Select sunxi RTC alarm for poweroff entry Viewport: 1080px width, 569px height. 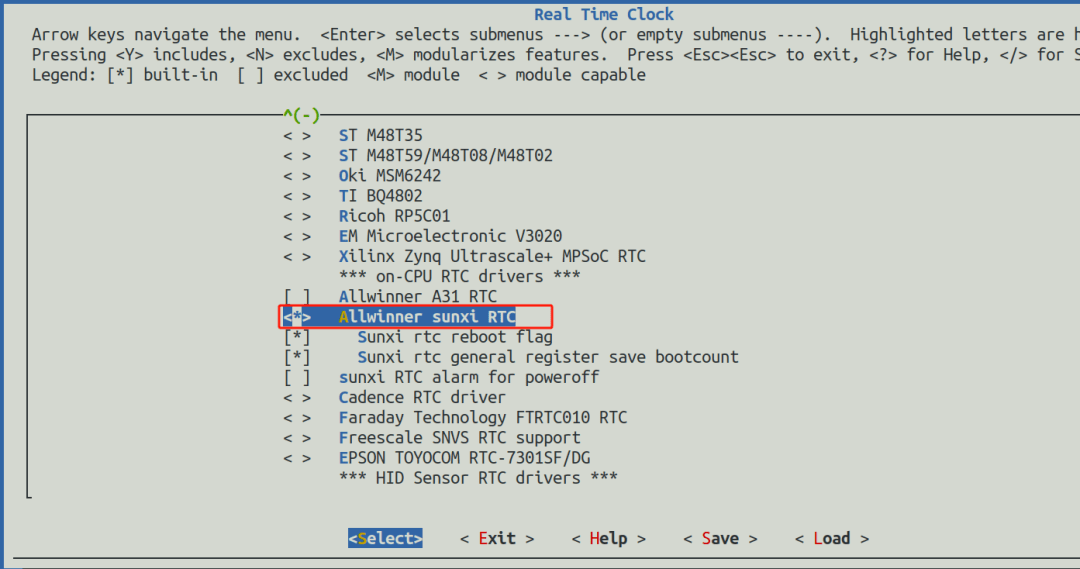coord(469,377)
